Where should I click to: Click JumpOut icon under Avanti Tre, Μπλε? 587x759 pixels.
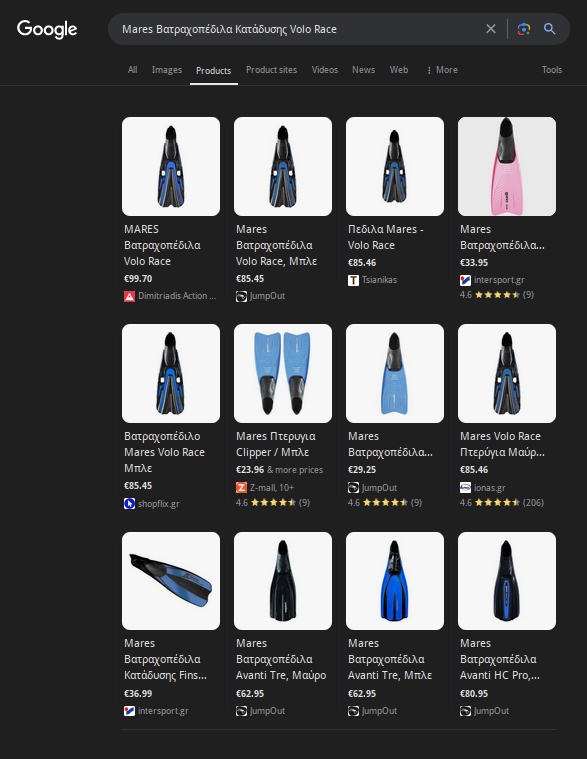click(x=353, y=711)
